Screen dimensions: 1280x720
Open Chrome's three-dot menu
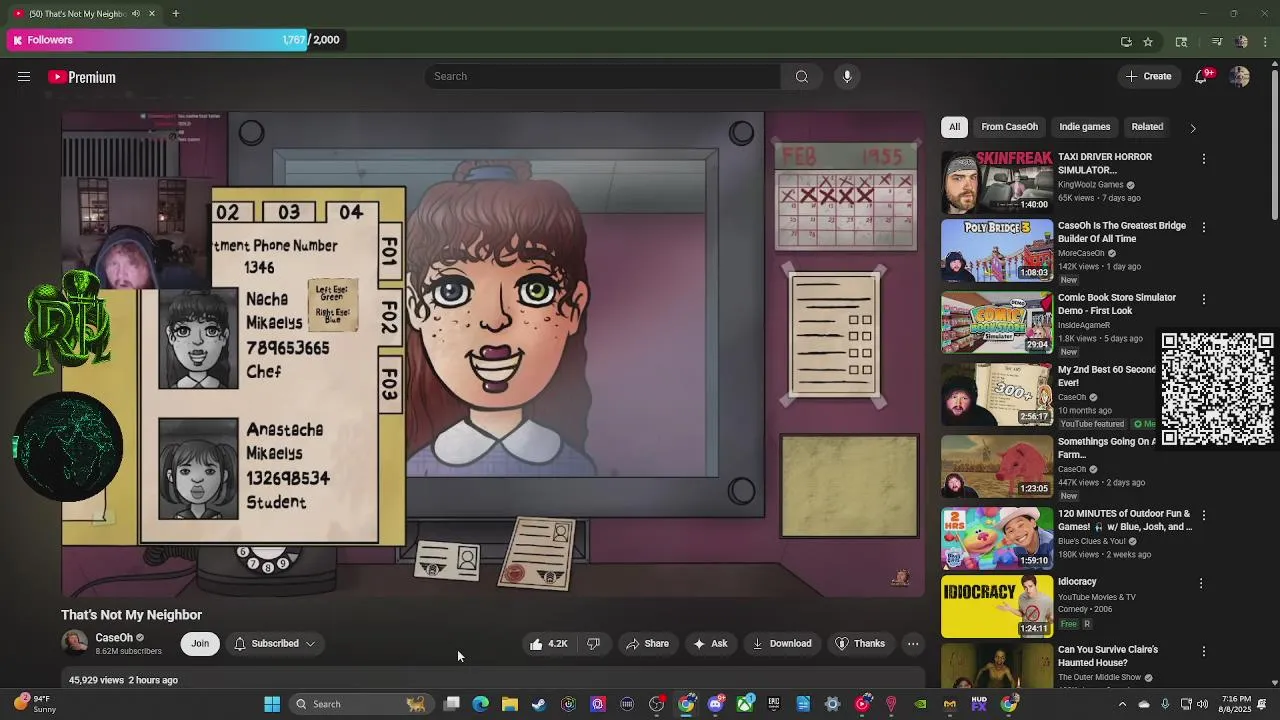click(x=1266, y=41)
